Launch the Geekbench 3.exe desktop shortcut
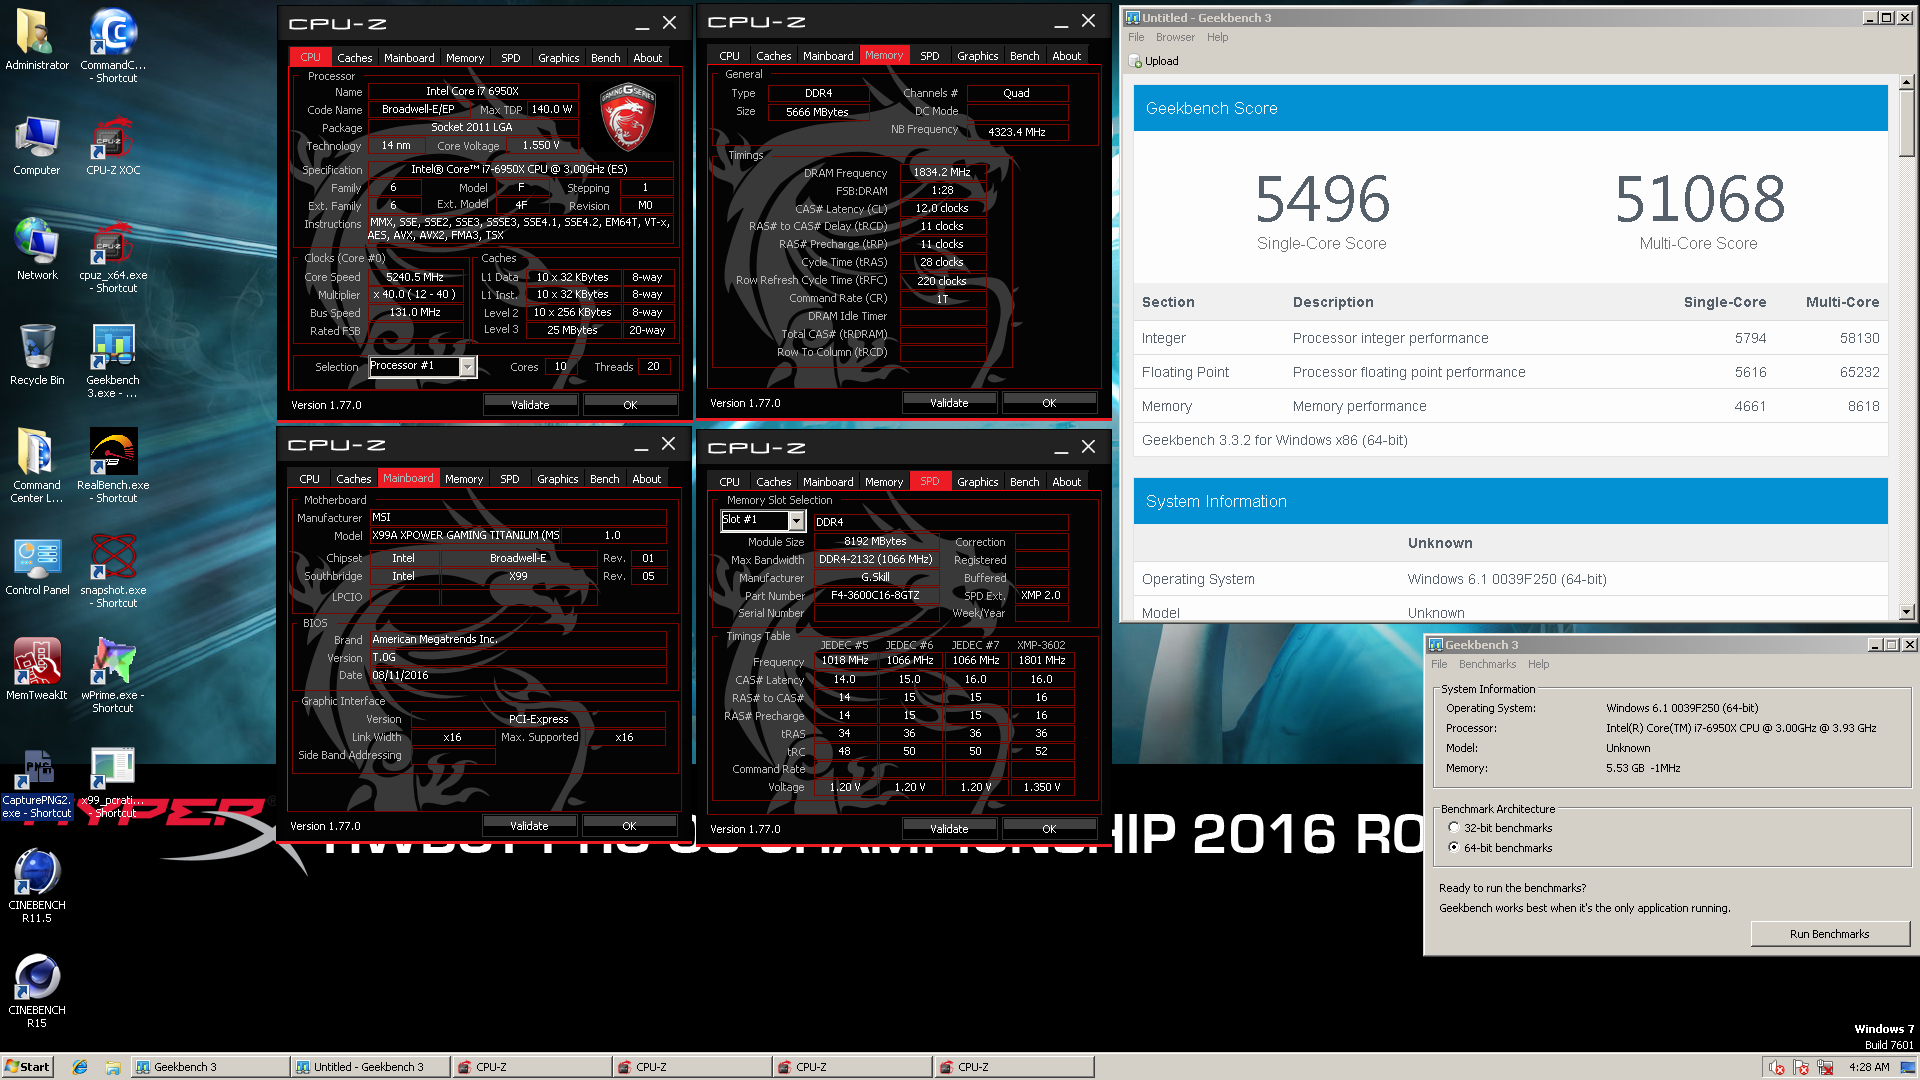Viewport: 1920px width, 1080px height. coord(113,361)
